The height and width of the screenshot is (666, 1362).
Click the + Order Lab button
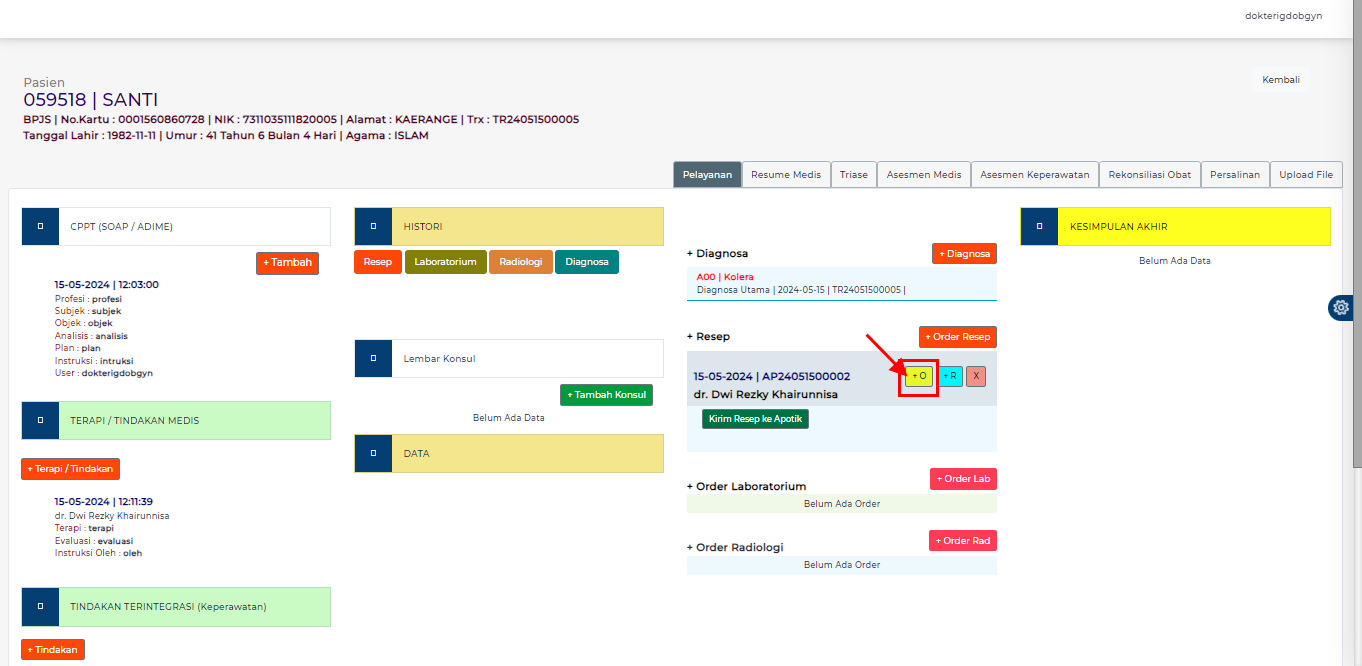[962, 479]
